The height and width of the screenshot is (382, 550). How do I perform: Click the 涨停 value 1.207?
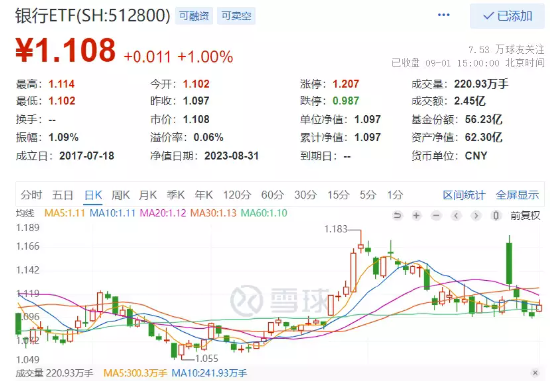(x=346, y=84)
